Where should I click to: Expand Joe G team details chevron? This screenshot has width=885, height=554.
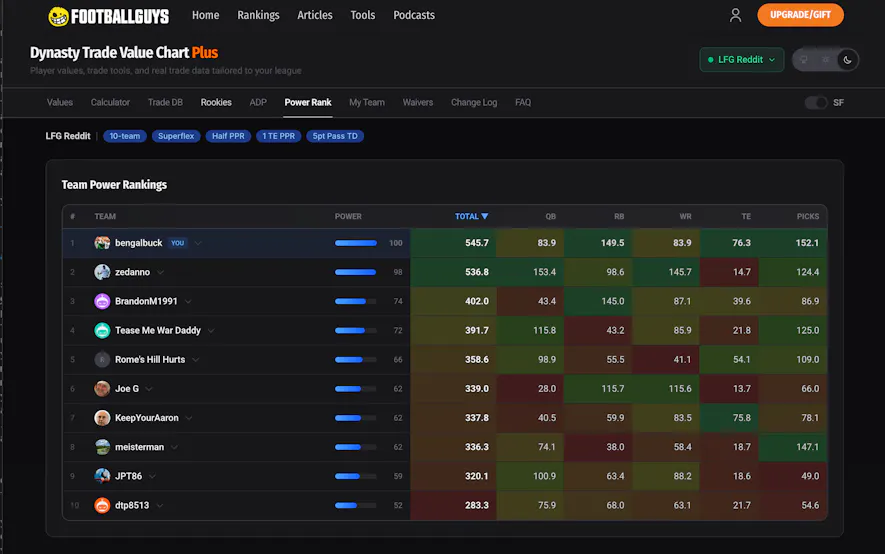pos(149,389)
